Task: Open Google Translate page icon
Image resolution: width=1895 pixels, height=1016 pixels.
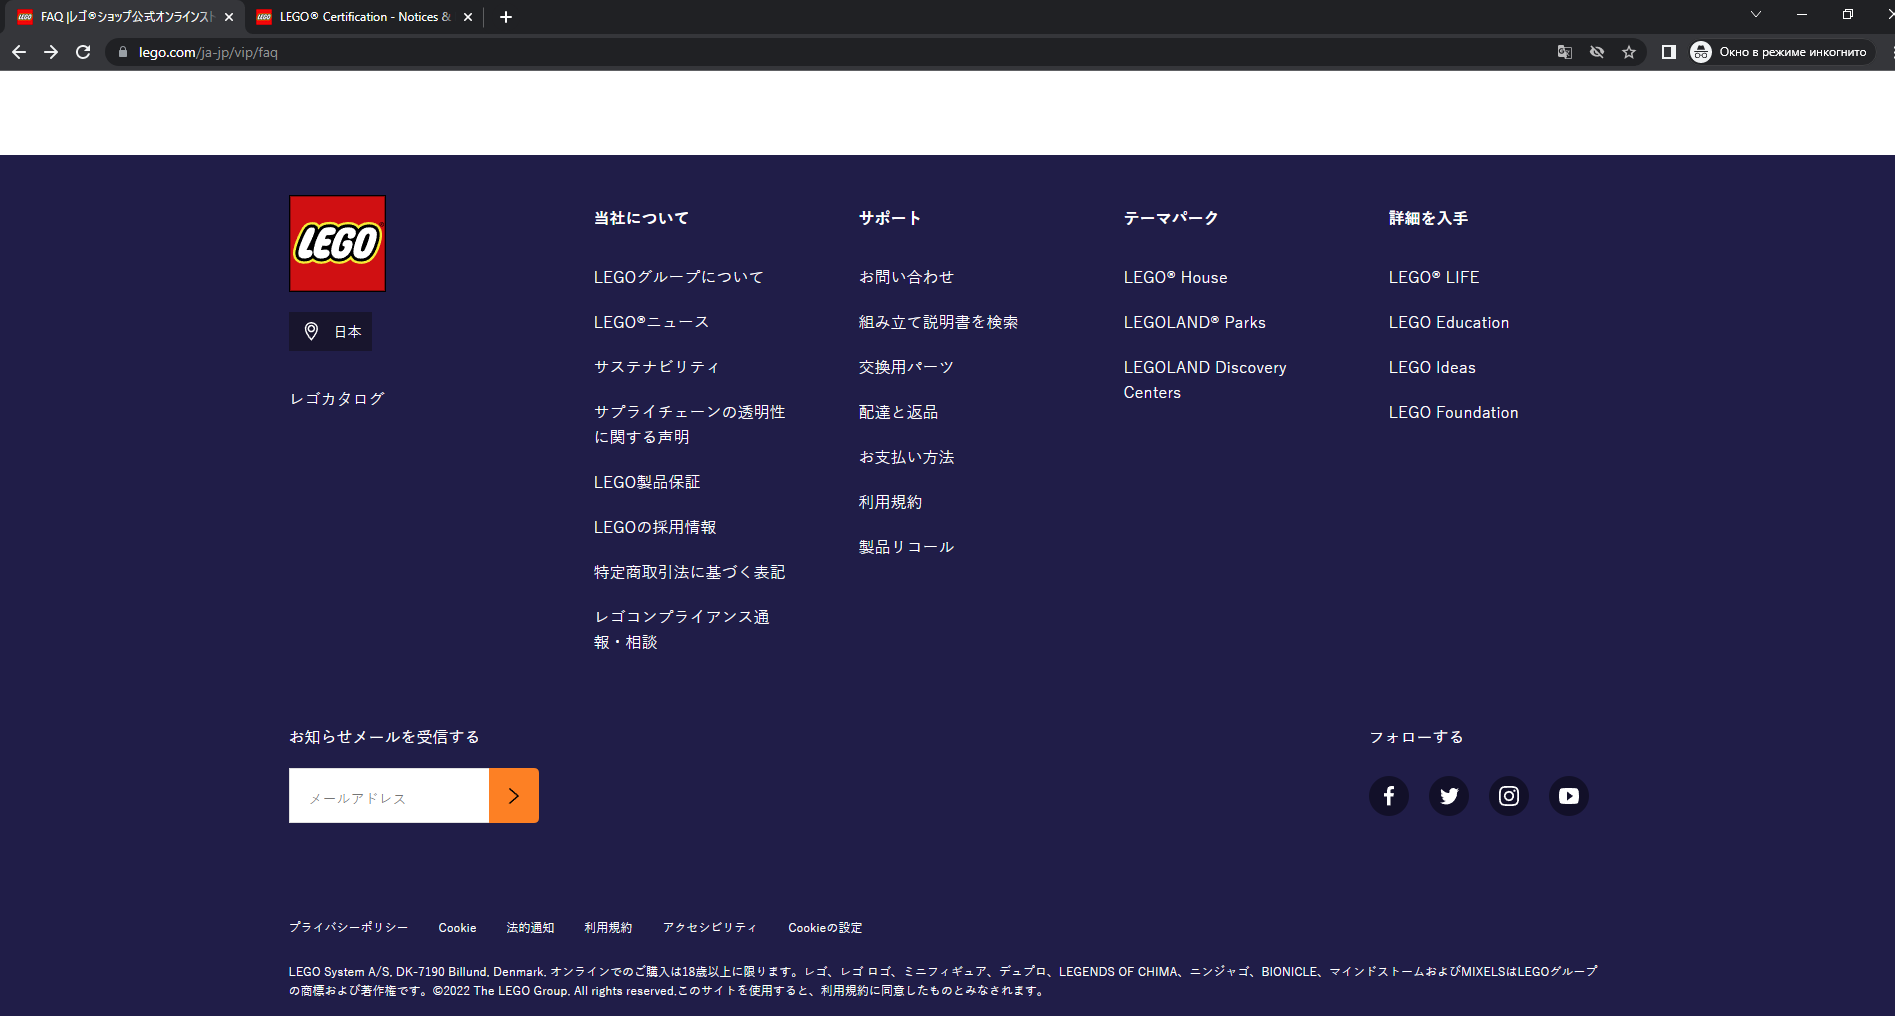Action: coord(1565,52)
